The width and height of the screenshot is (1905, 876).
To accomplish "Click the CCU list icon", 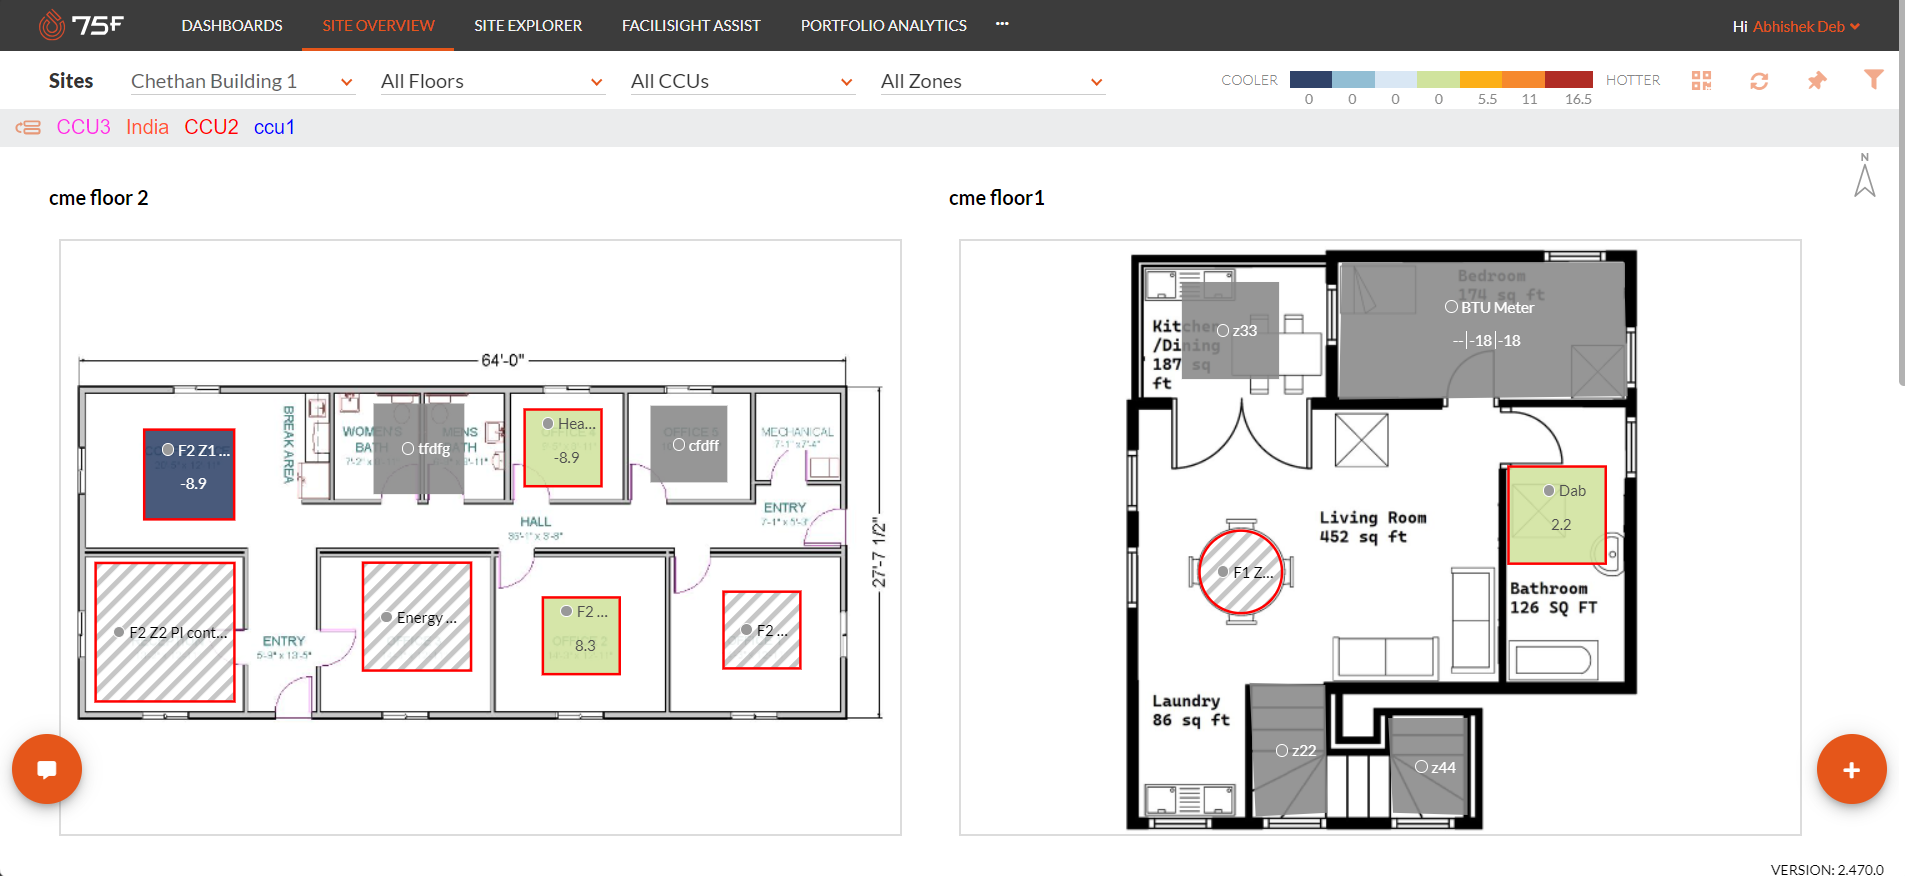I will [x=28, y=127].
